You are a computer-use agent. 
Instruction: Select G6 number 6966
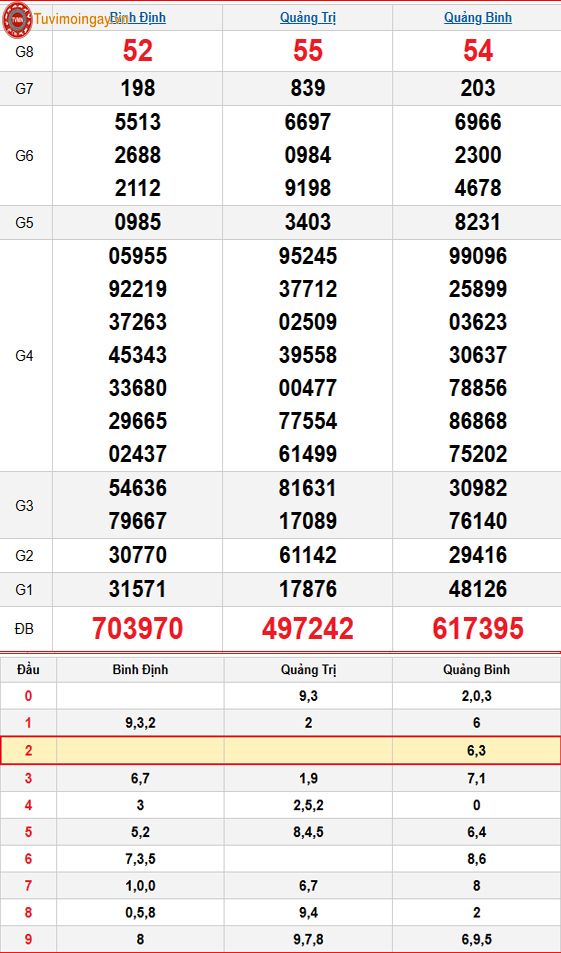click(478, 122)
